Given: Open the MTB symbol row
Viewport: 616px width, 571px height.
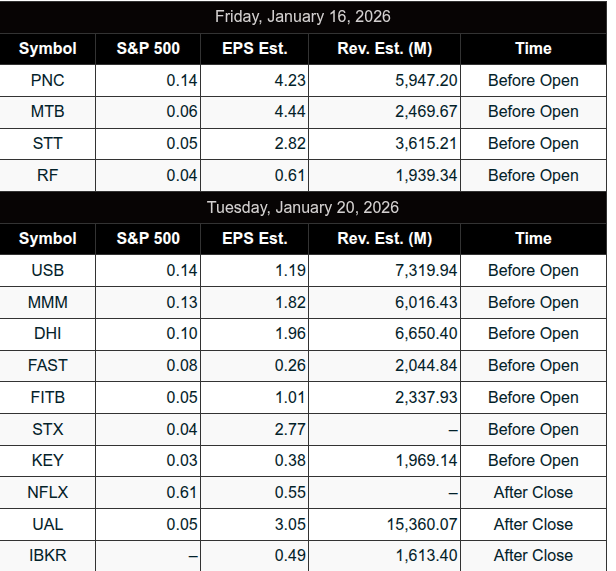Looking at the screenshot, I should 47,112.
